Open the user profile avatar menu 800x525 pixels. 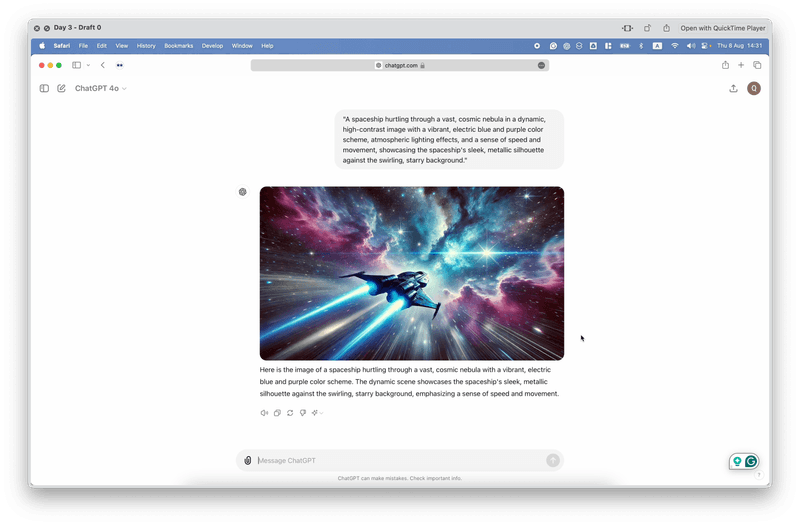coord(754,88)
